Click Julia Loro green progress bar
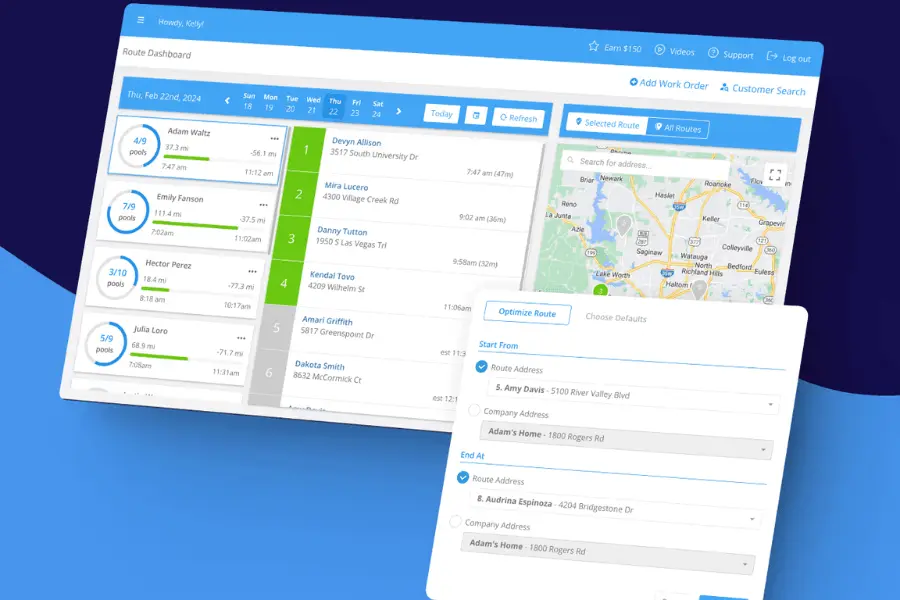This screenshot has width=900, height=600. click(x=159, y=357)
